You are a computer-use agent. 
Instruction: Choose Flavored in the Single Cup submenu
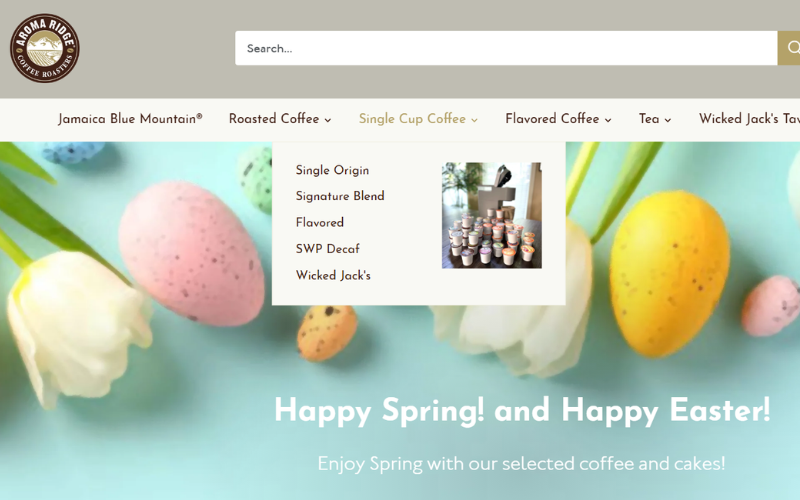pyautogui.click(x=320, y=222)
